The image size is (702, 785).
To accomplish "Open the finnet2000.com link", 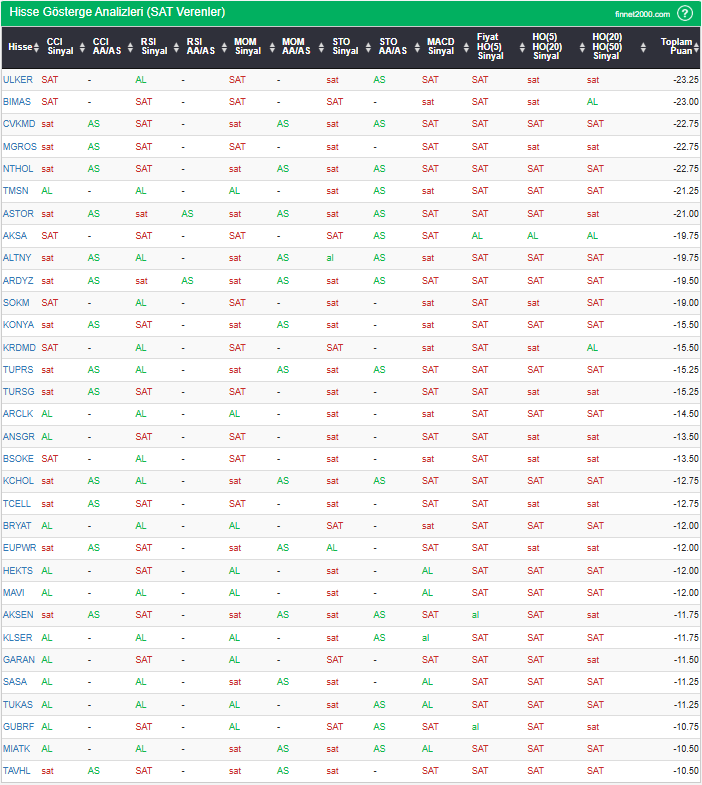I will (x=642, y=14).
